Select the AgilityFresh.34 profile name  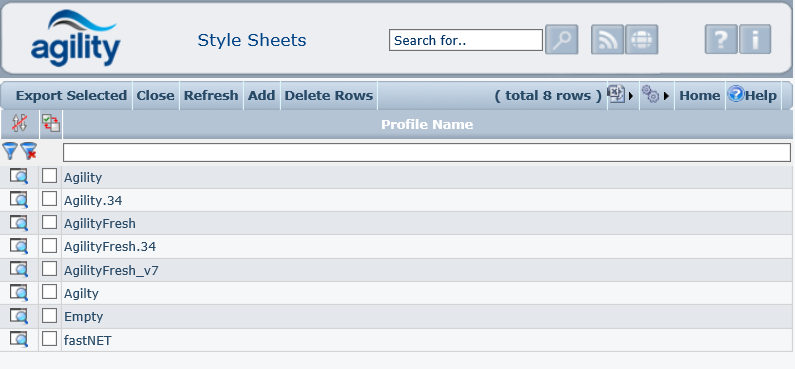coord(110,247)
